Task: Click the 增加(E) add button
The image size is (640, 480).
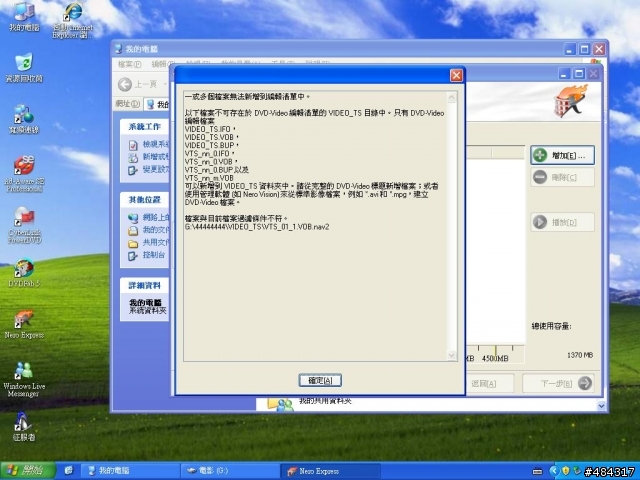Action: coord(562,156)
